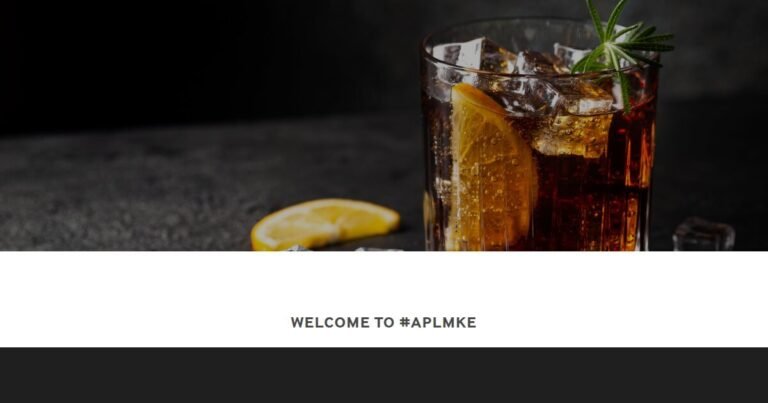Viewport: 768px width, 403px height.
Task: Click the white section left of heading
Action: click(x=145, y=299)
